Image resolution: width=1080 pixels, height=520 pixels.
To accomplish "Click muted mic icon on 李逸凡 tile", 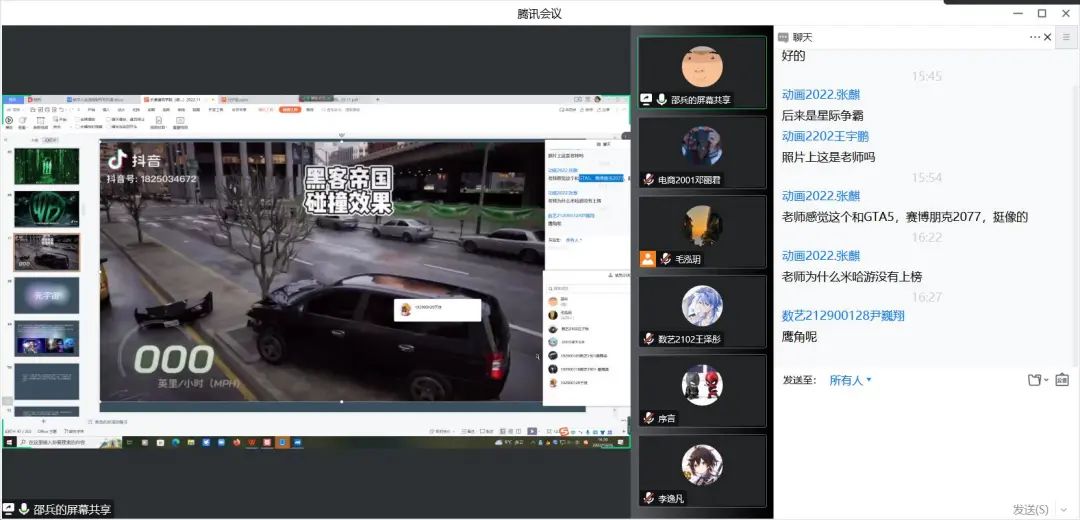I will 648,498.
